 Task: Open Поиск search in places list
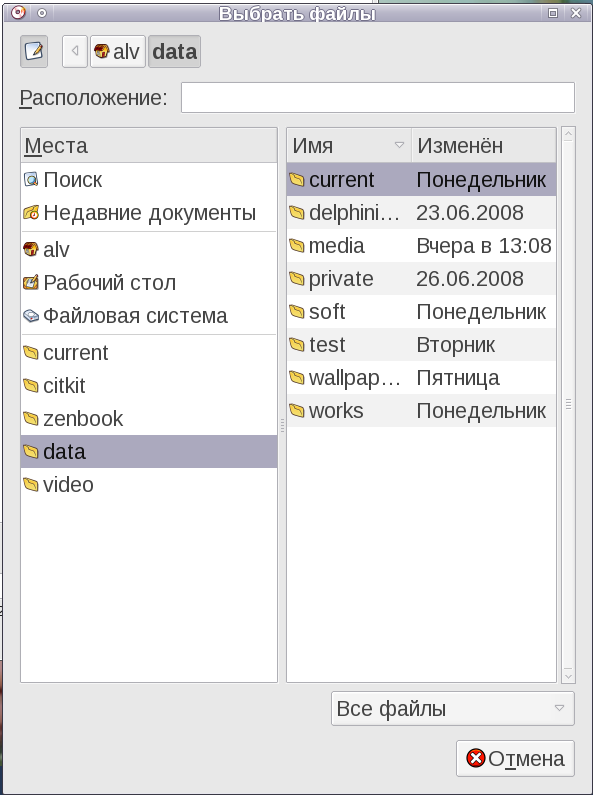click(x=149, y=179)
